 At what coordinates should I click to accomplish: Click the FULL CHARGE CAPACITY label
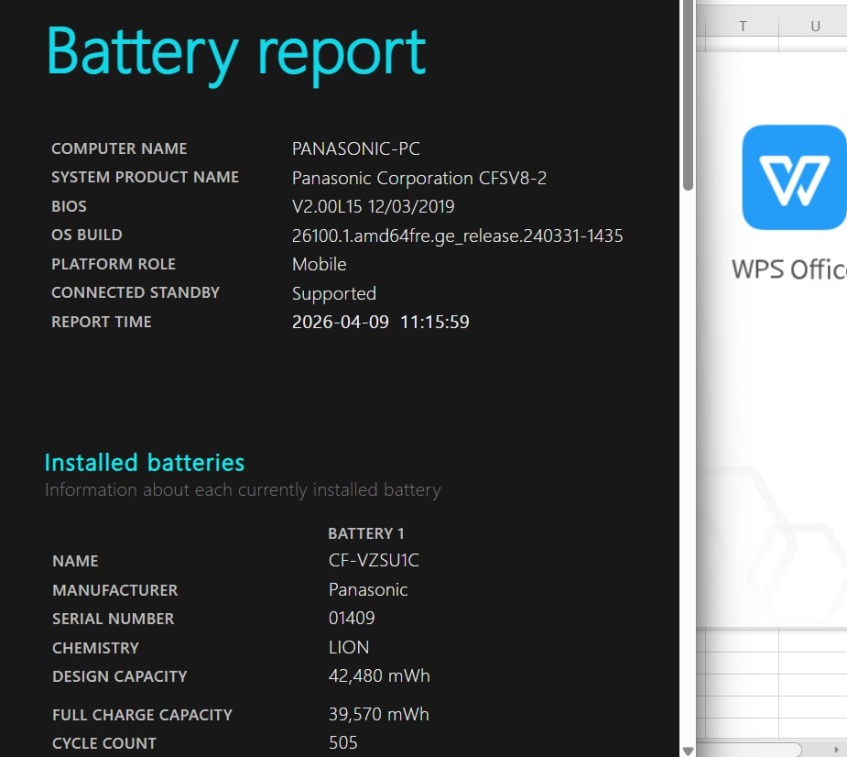click(142, 715)
